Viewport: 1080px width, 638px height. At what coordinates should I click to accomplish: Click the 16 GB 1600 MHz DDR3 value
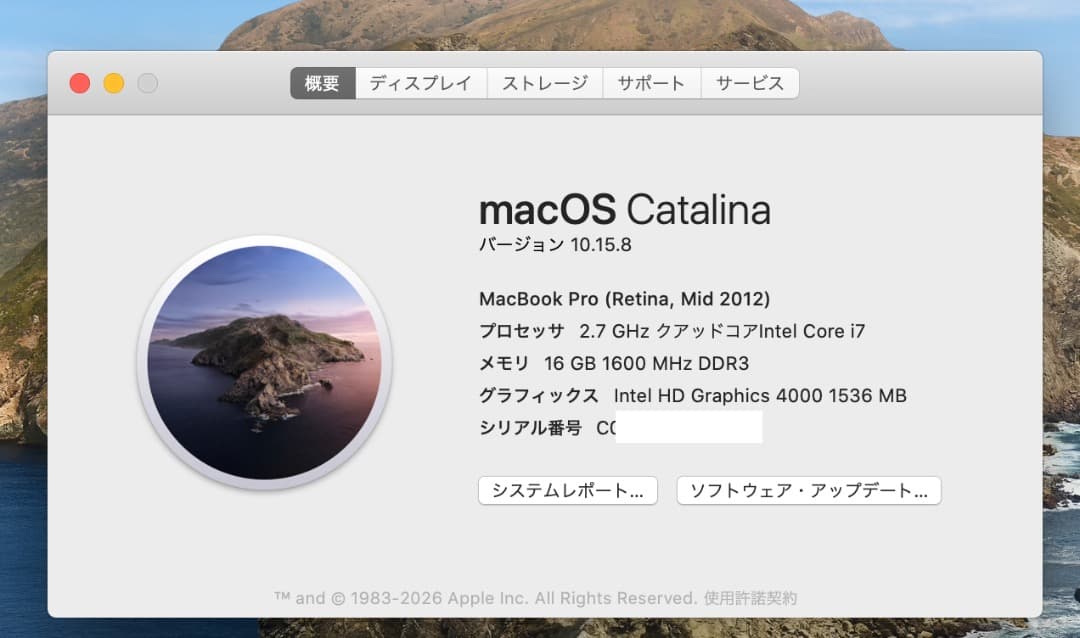click(x=646, y=363)
